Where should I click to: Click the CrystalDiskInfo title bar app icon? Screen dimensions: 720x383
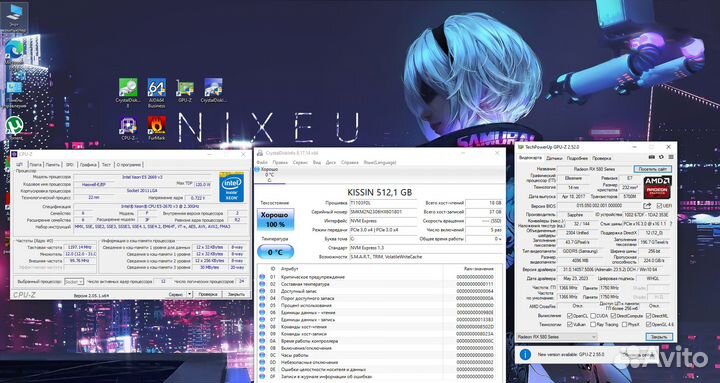(260, 152)
